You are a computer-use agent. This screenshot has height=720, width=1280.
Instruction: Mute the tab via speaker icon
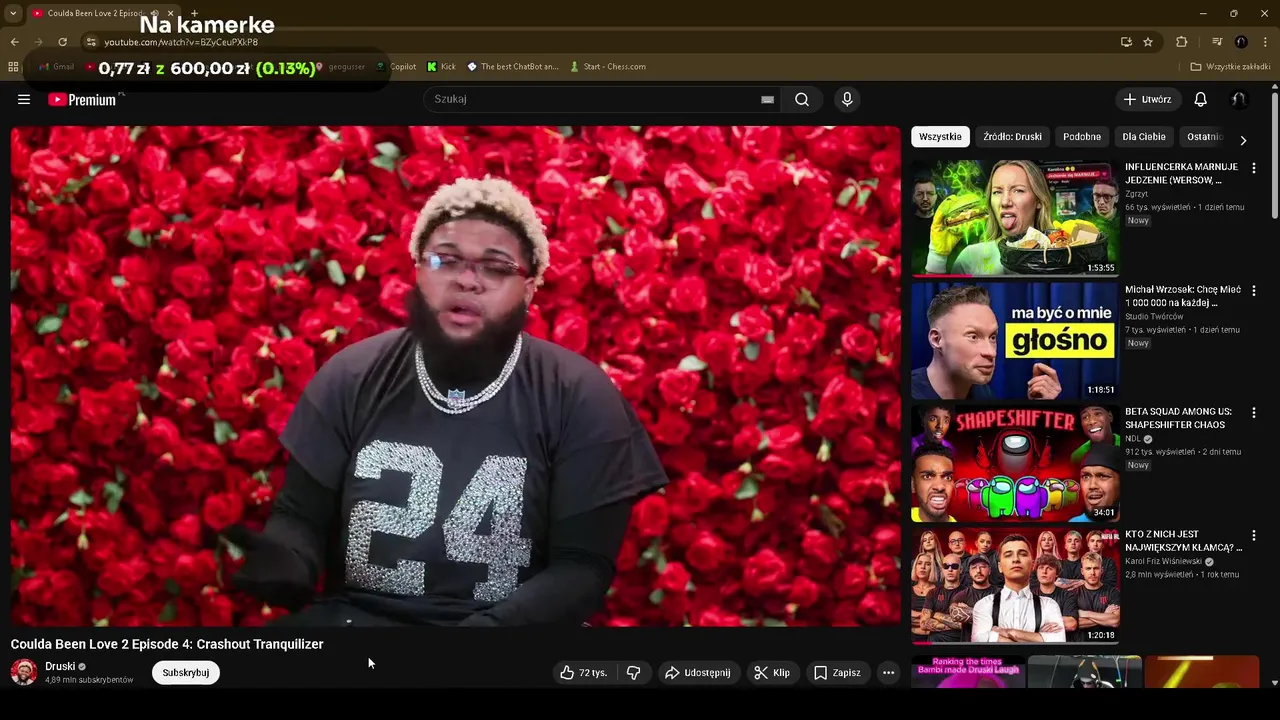click(154, 13)
